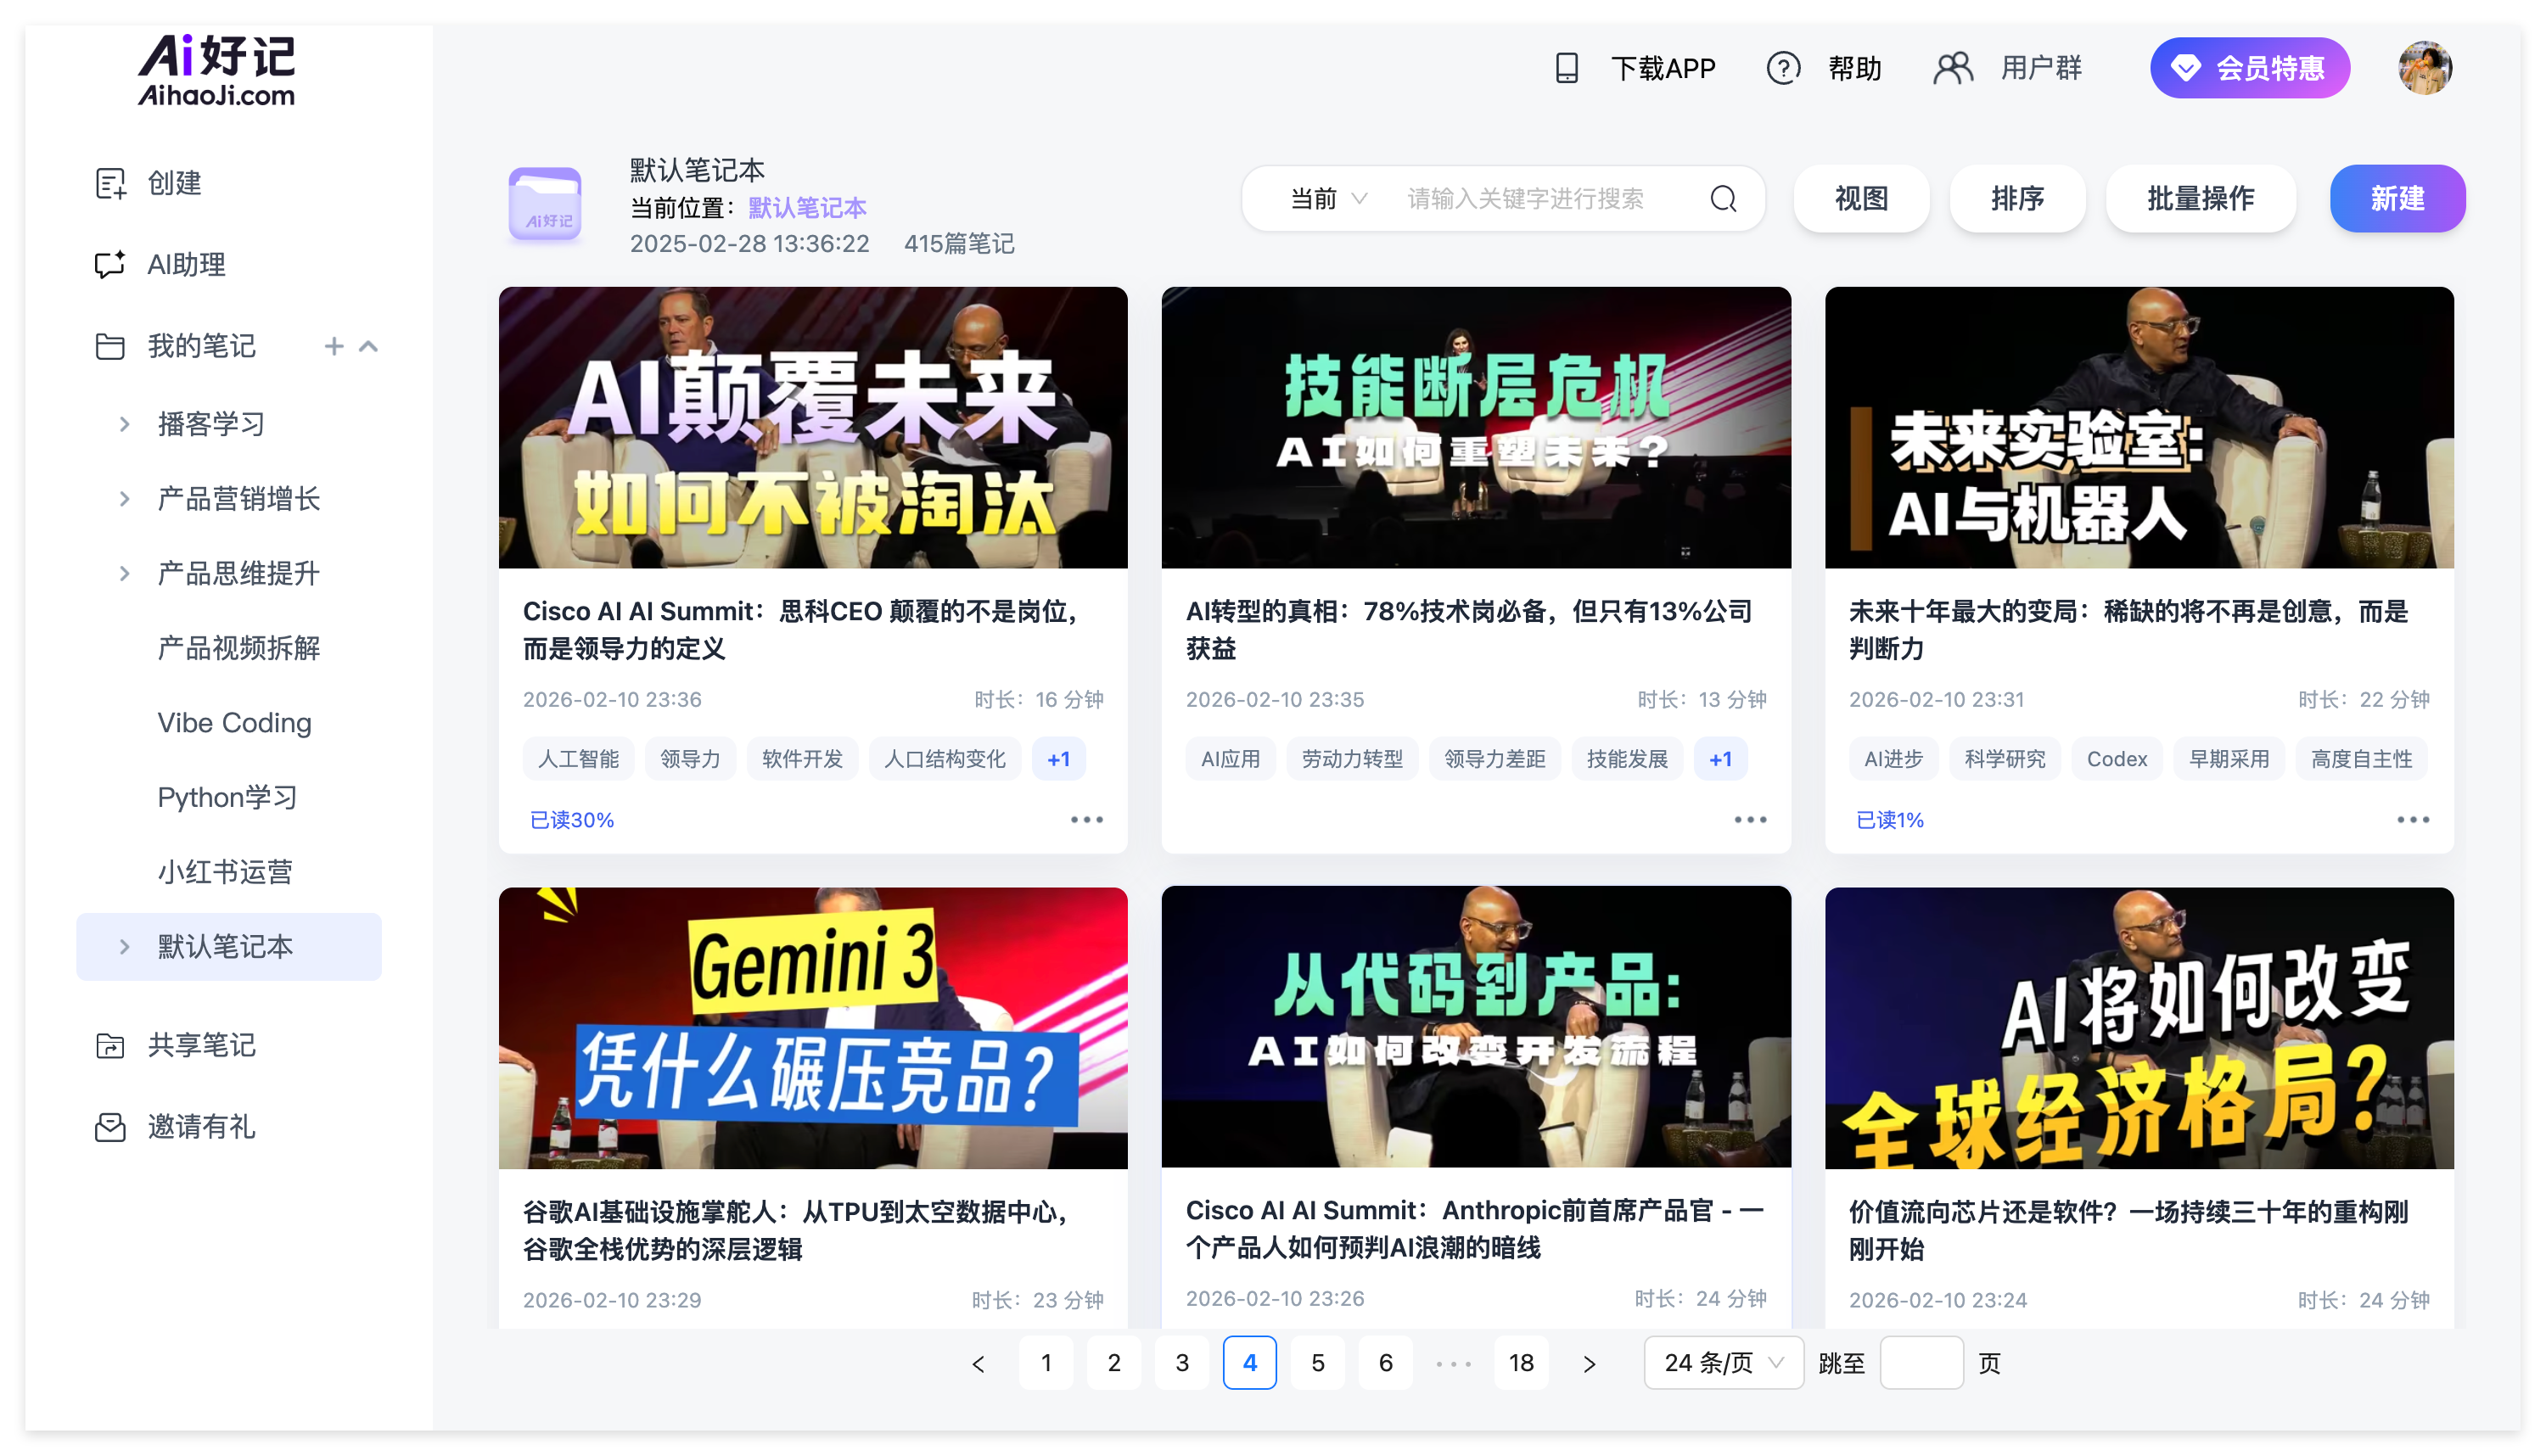Click the 已读1% reading progress
2546x1456 pixels.
[x=1889, y=820]
